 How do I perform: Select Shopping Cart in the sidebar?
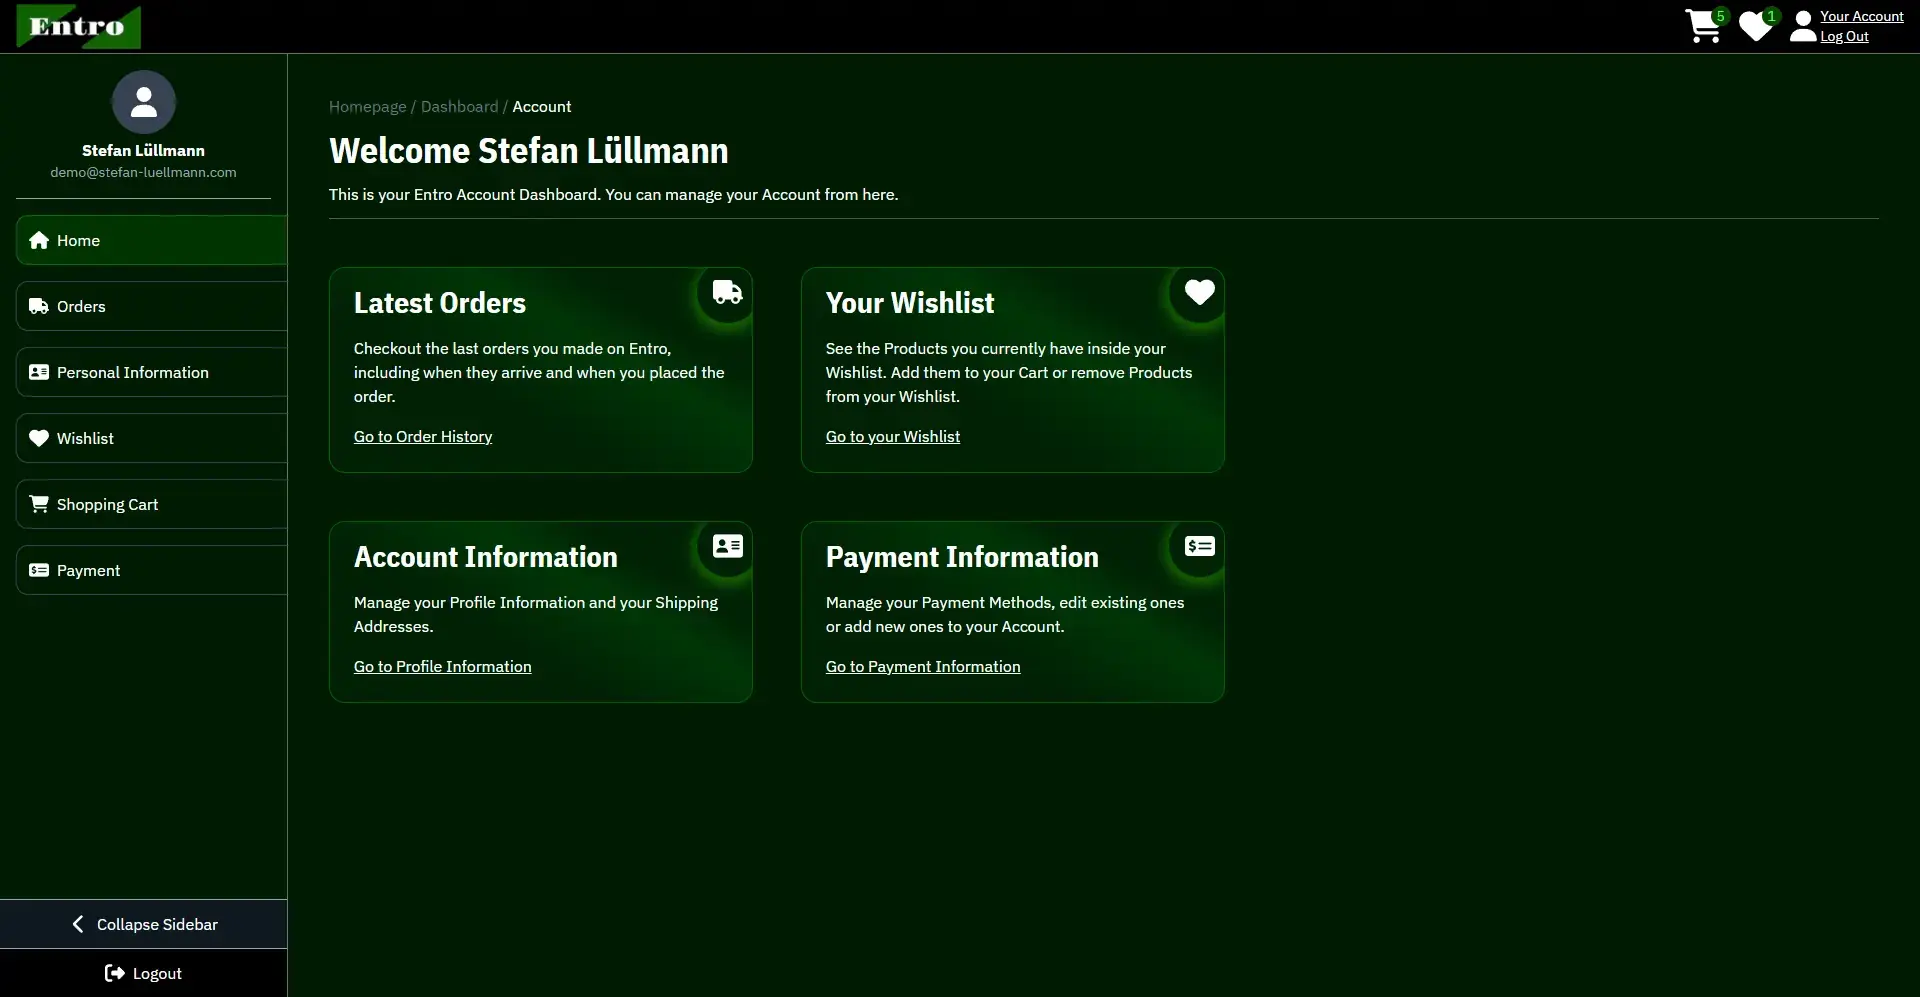click(x=107, y=504)
